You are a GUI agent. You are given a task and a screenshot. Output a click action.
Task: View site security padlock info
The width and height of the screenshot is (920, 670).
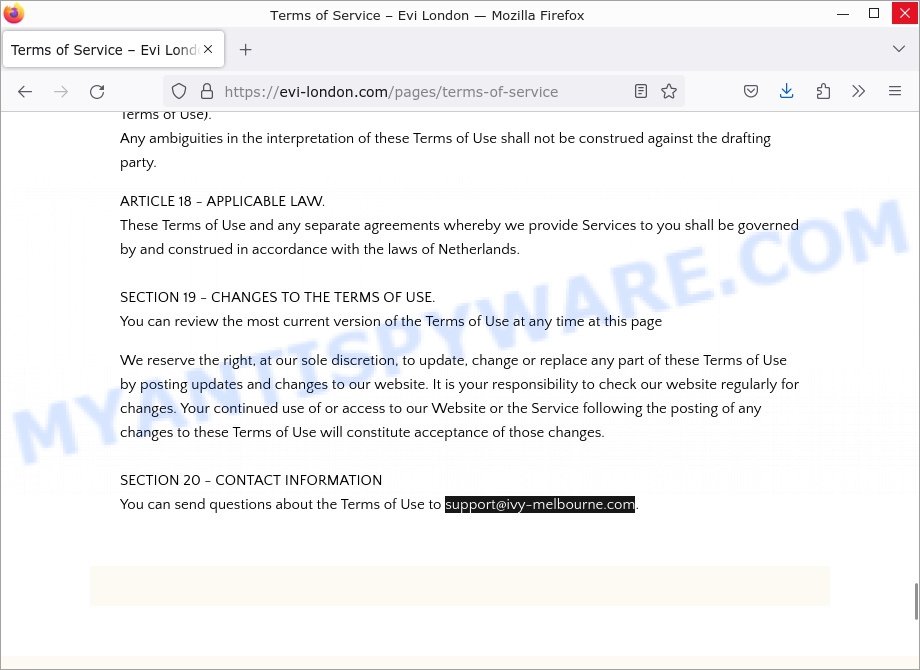tap(207, 92)
